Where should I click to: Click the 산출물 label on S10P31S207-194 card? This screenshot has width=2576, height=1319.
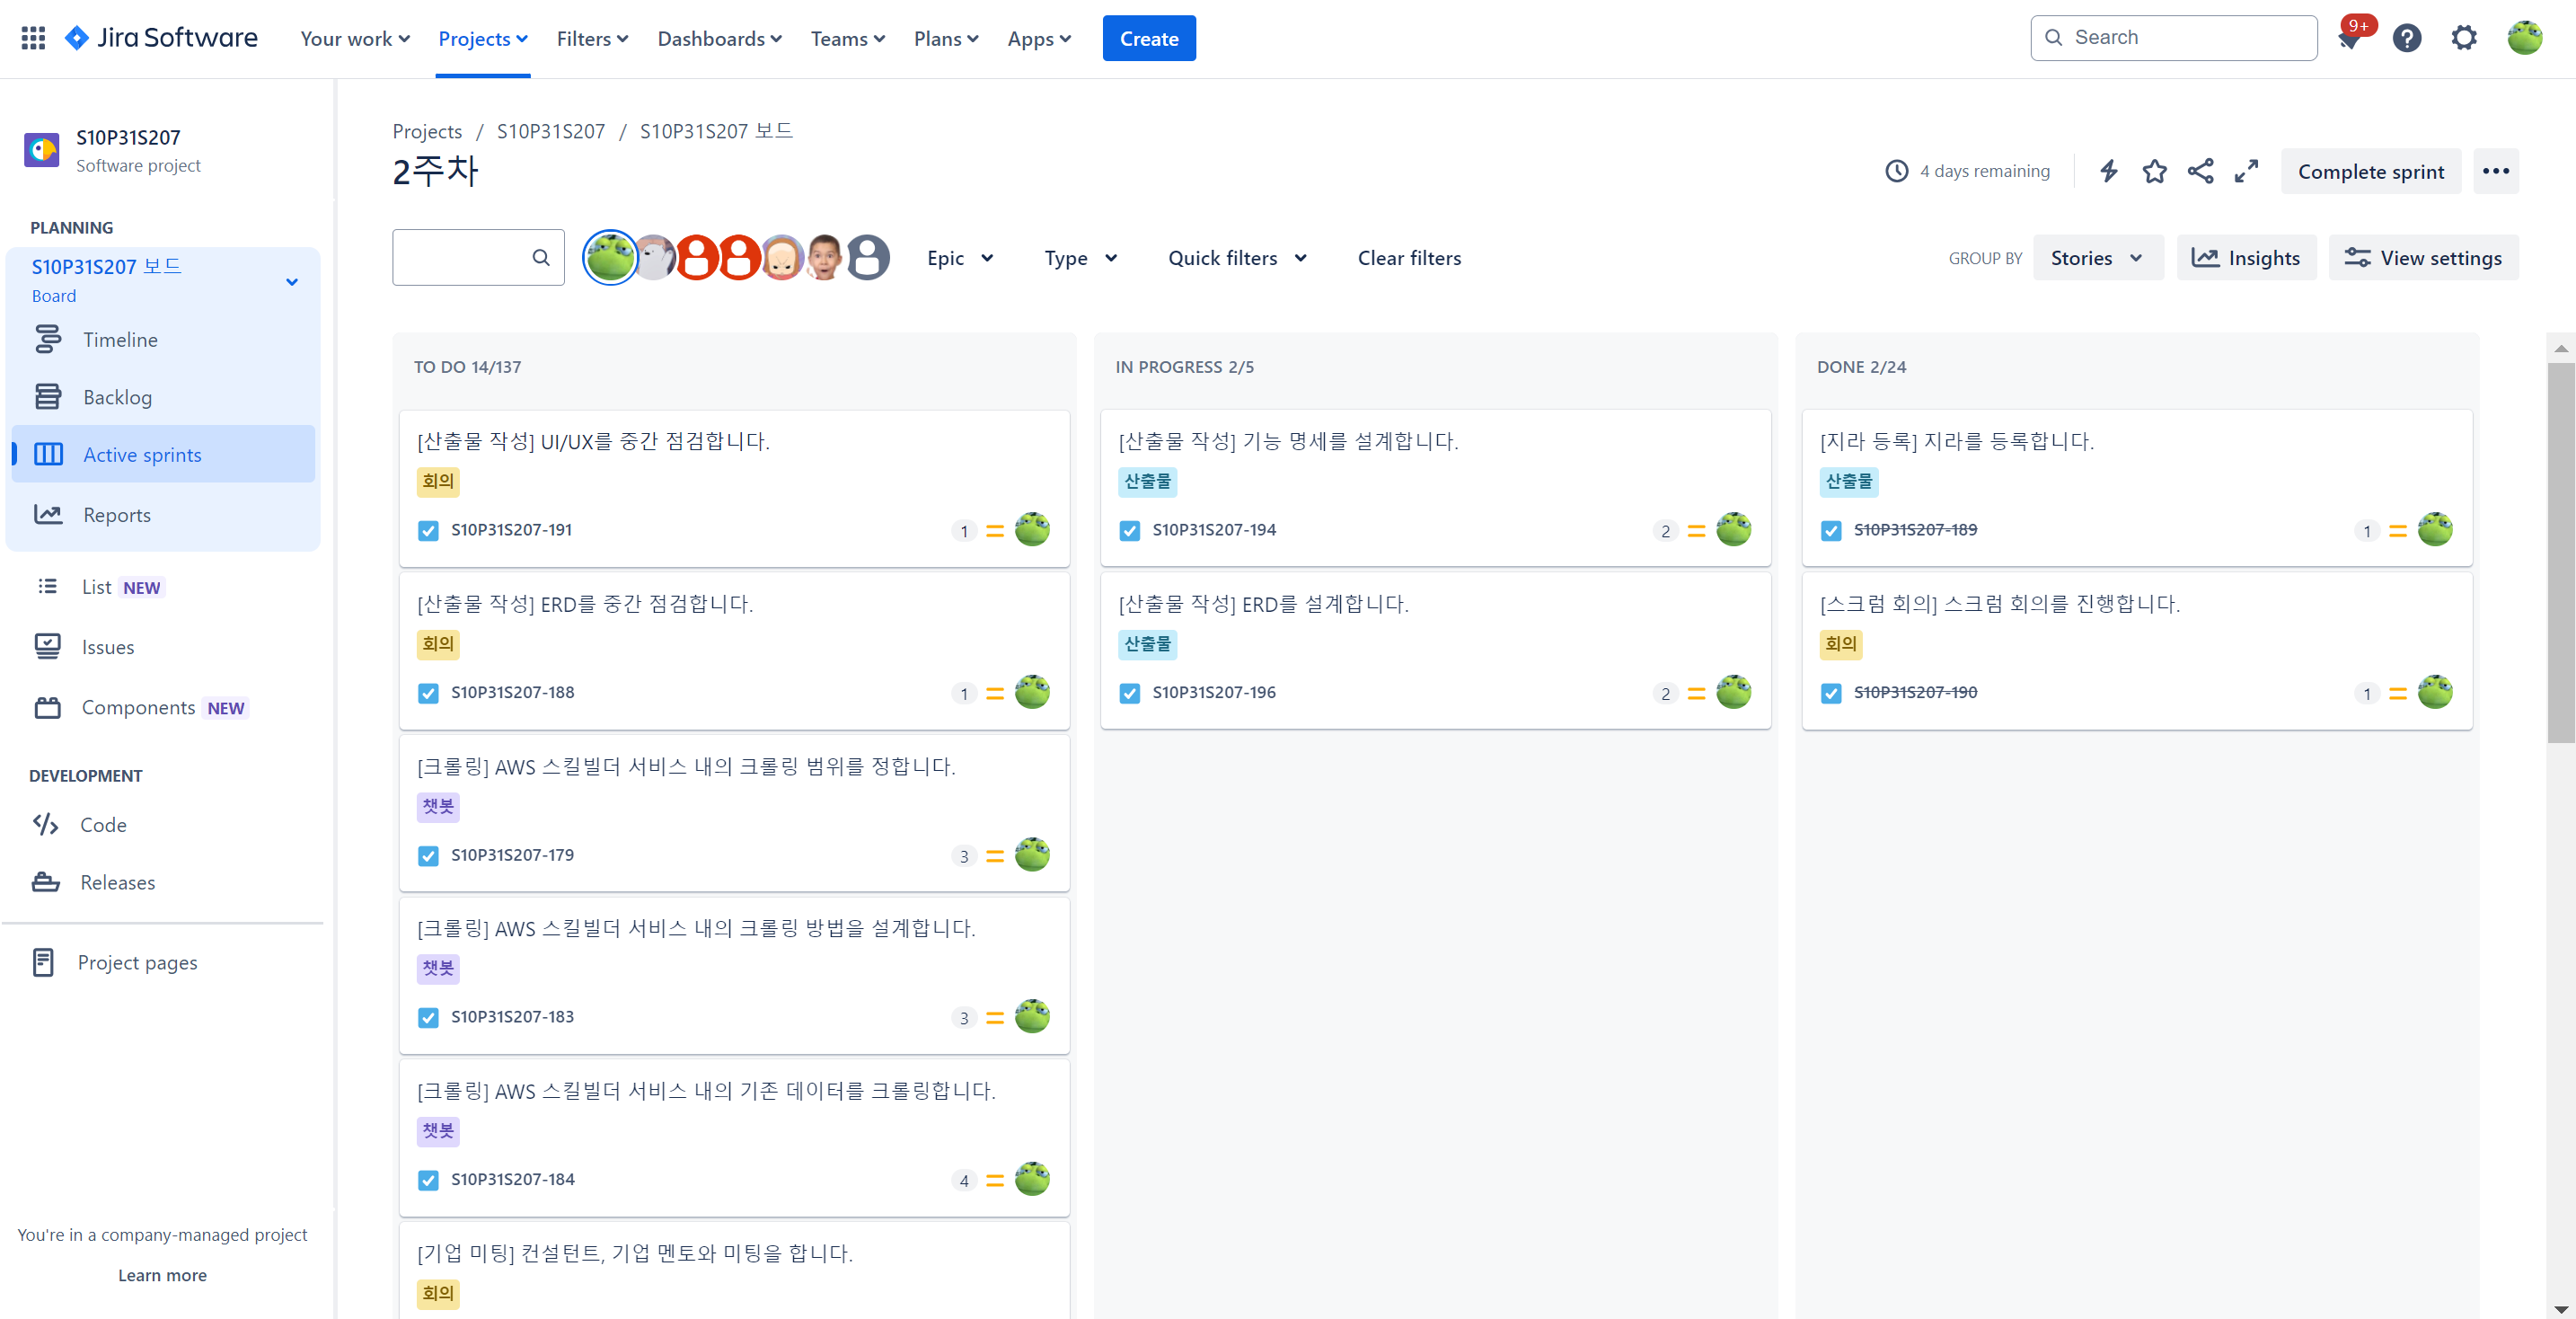(x=1147, y=482)
